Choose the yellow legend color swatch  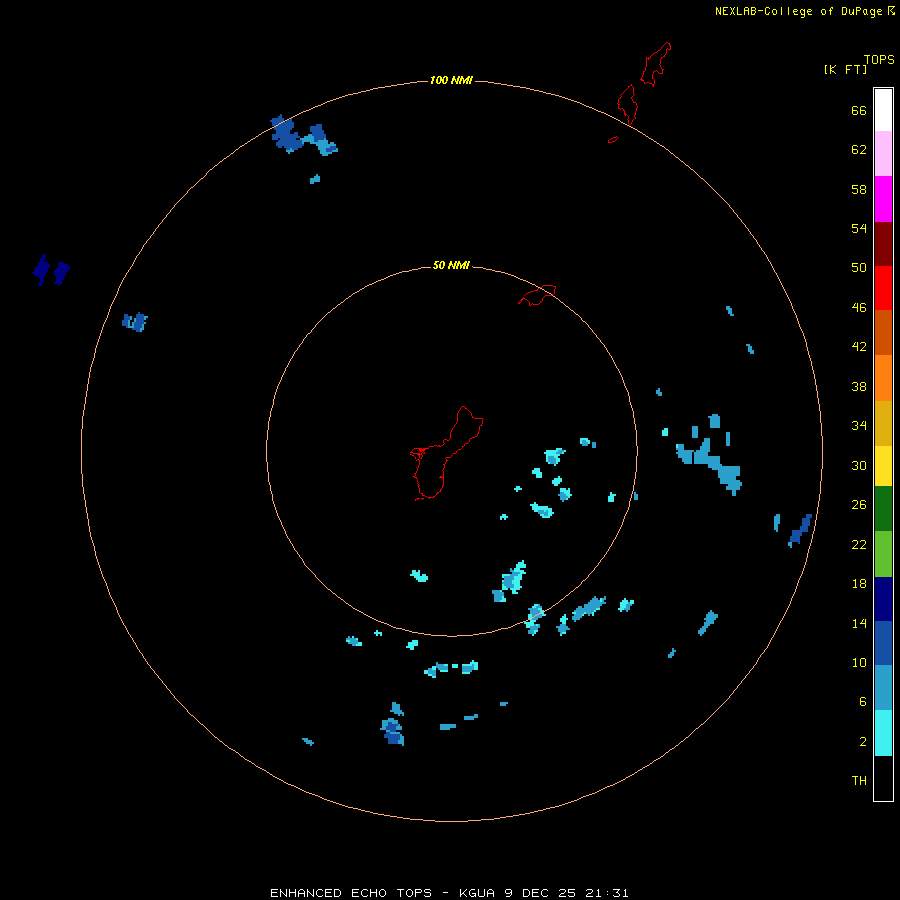[x=883, y=466]
